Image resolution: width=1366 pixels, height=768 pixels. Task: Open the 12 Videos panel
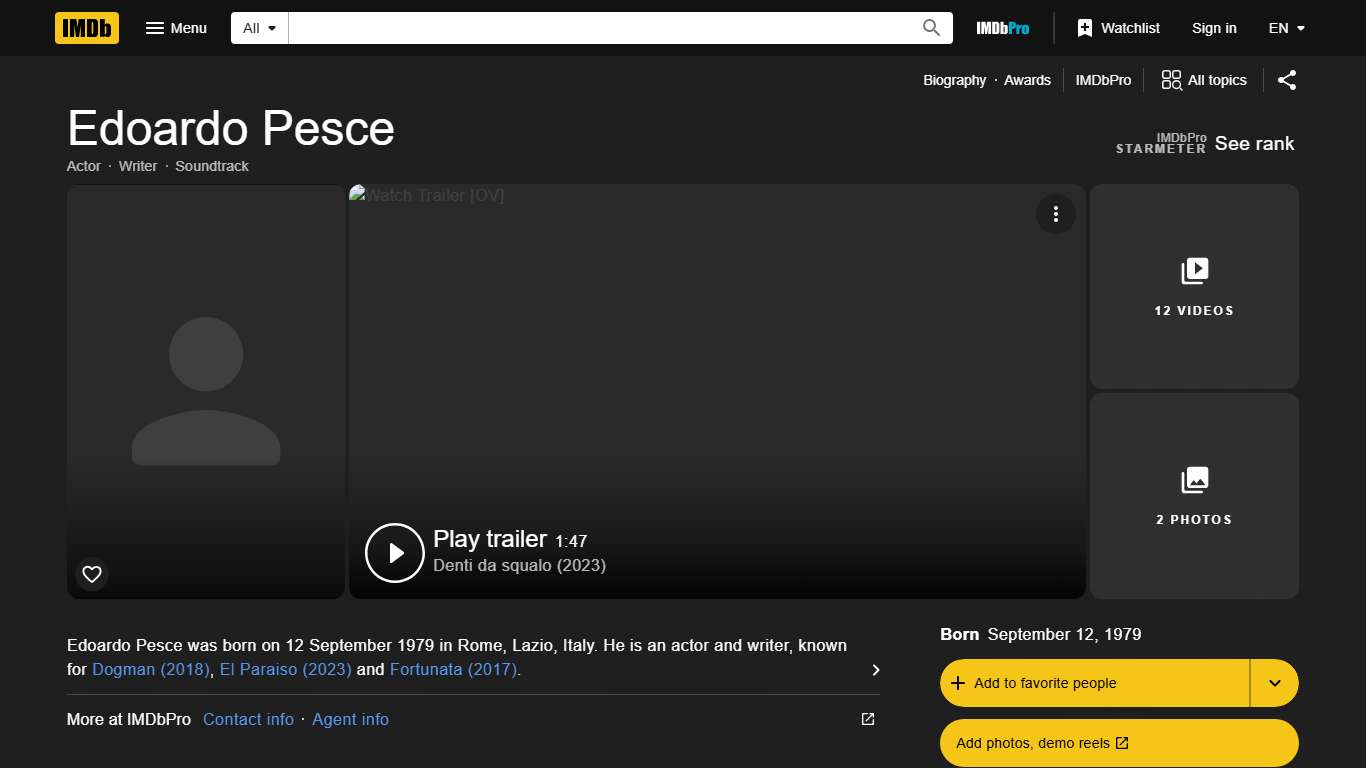(x=1194, y=286)
